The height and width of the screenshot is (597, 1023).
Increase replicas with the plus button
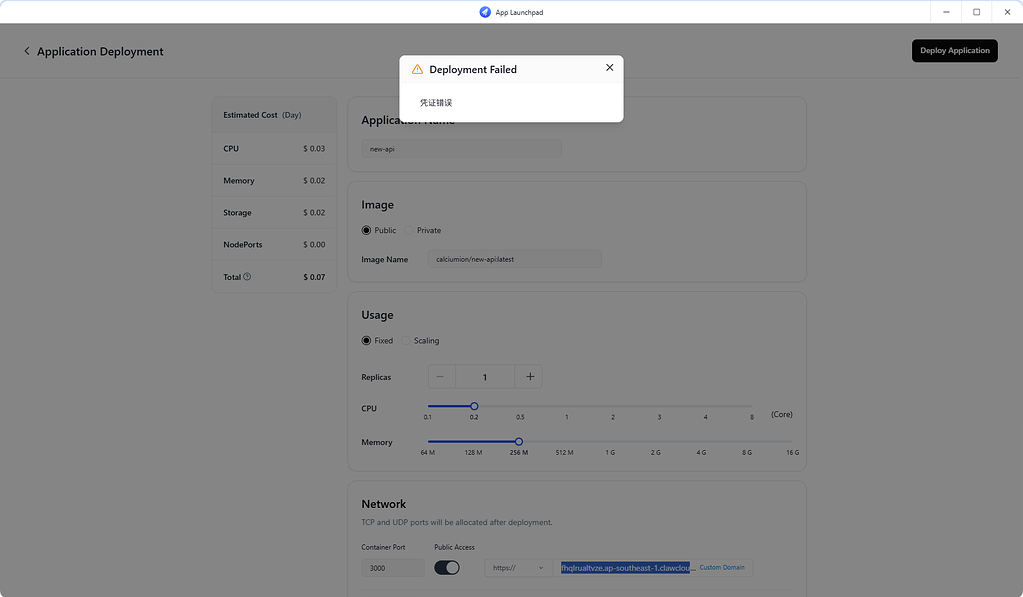[x=530, y=376]
